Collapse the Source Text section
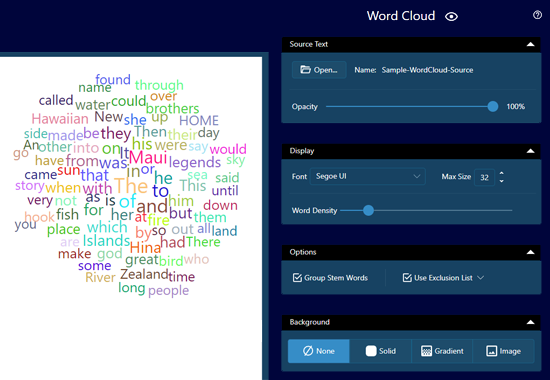Image resolution: width=550 pixels, height=380 pixels. click(530, 44)
